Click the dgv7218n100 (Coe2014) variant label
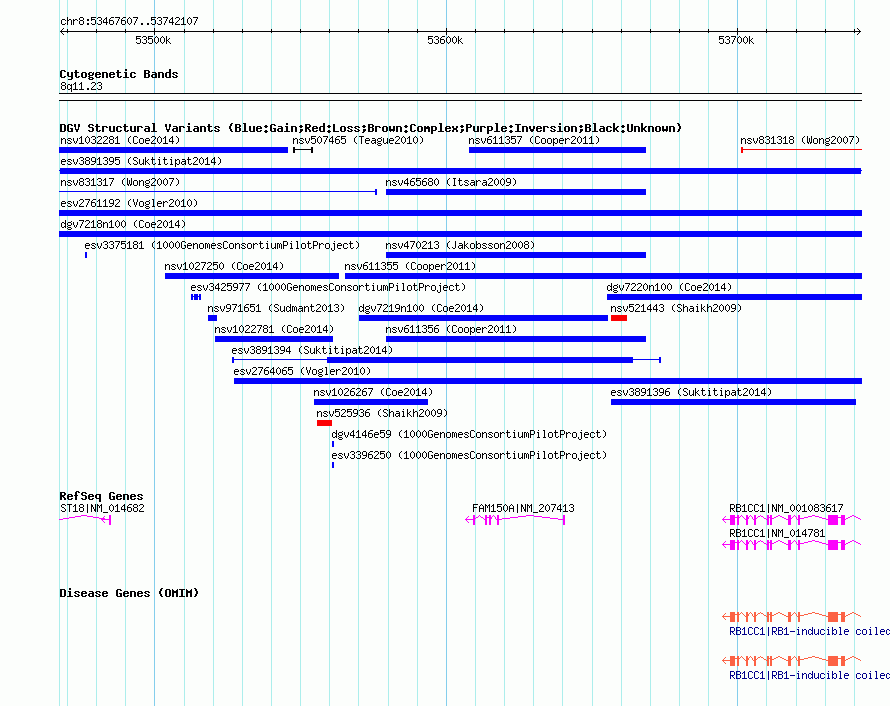The height and width of the screenshot is (706, 890). (123, 224)
